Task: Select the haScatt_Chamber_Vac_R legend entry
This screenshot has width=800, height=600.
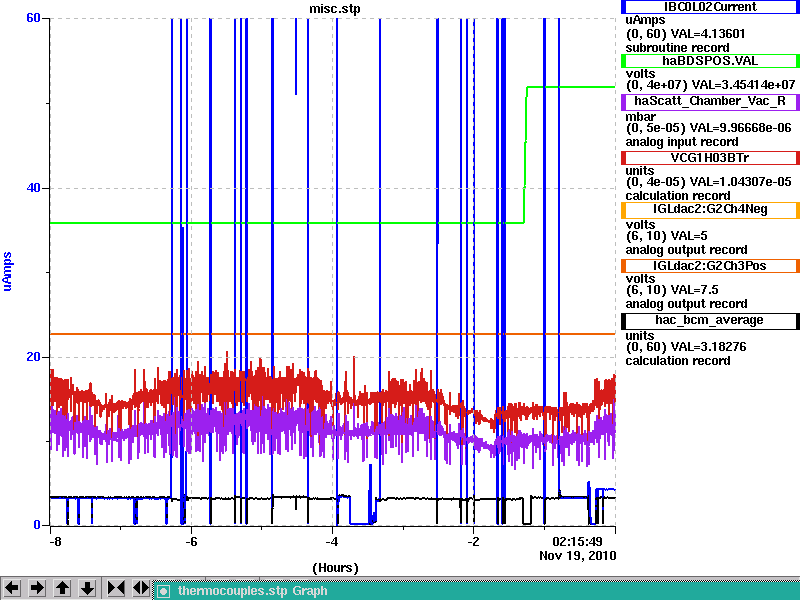Action: tap(710, 102)
